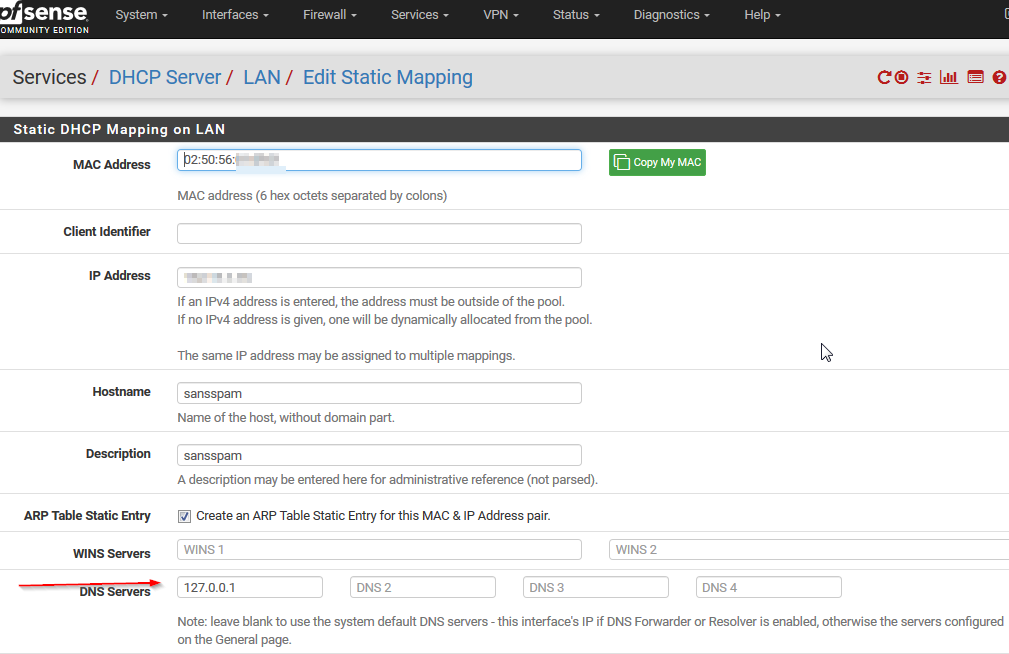Click the Hostname field containing sansspam
The height and width of the screenshot is (654, 1009).
click(x=379, y=393)
